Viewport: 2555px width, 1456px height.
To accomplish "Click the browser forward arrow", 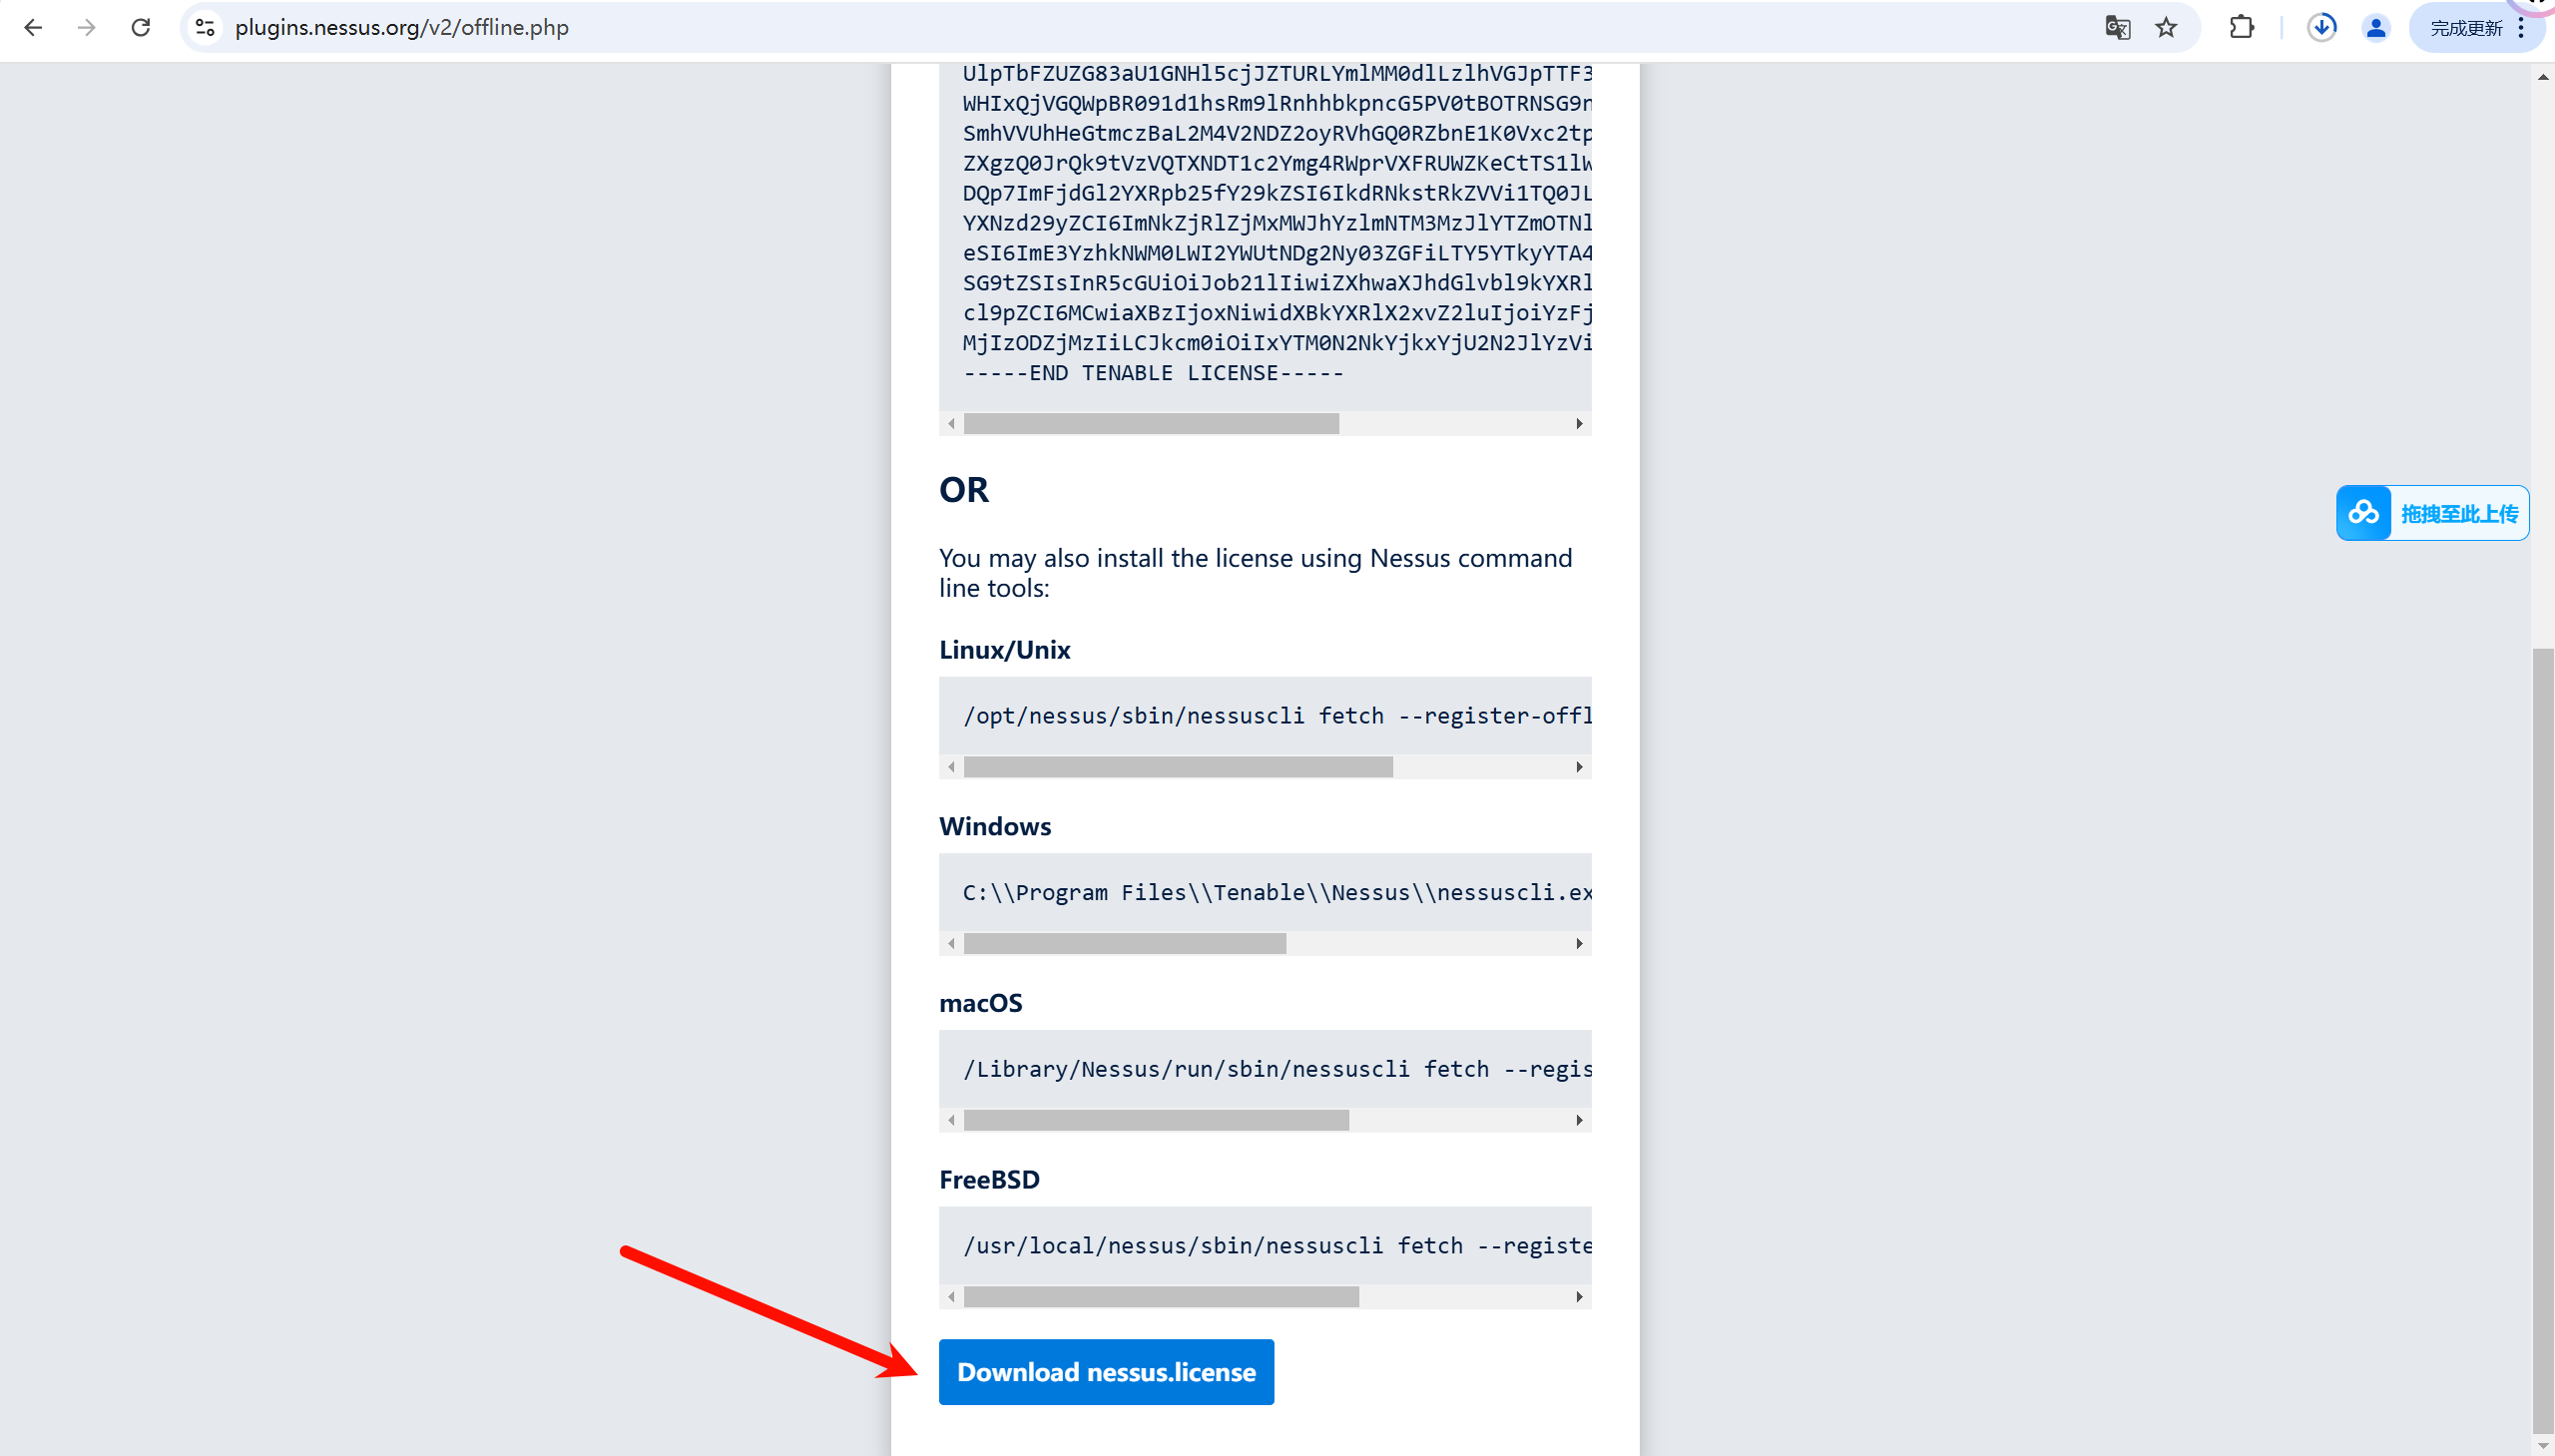I will (x=87, y=27).
